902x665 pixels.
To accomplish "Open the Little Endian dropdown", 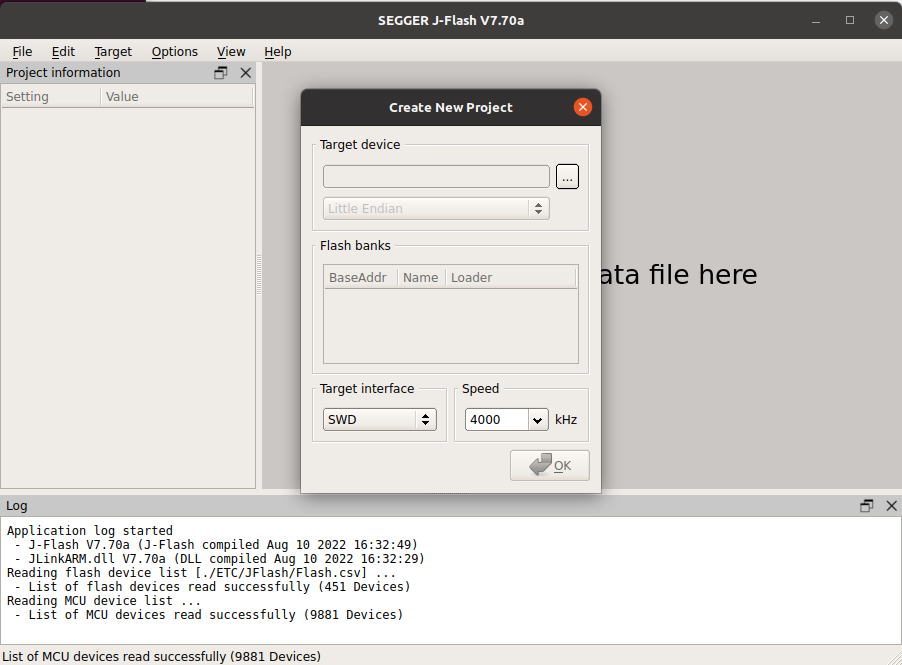I will 436,208.
